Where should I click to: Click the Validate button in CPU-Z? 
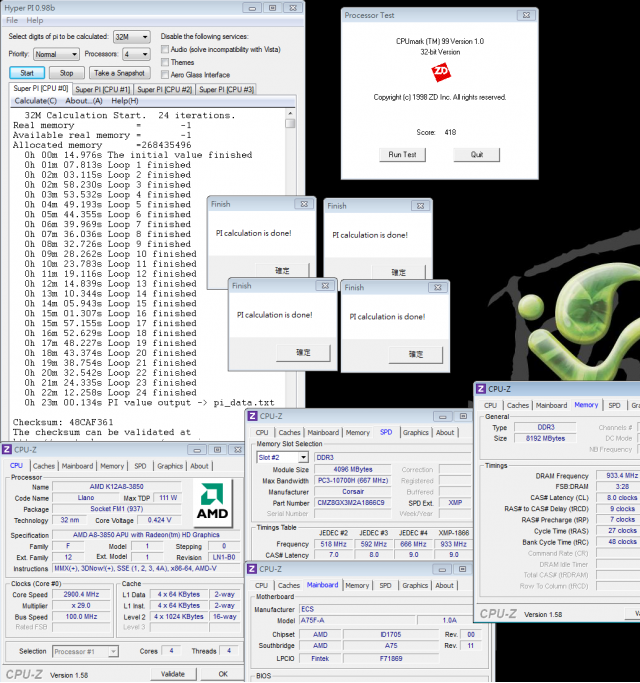click(173, 673)
